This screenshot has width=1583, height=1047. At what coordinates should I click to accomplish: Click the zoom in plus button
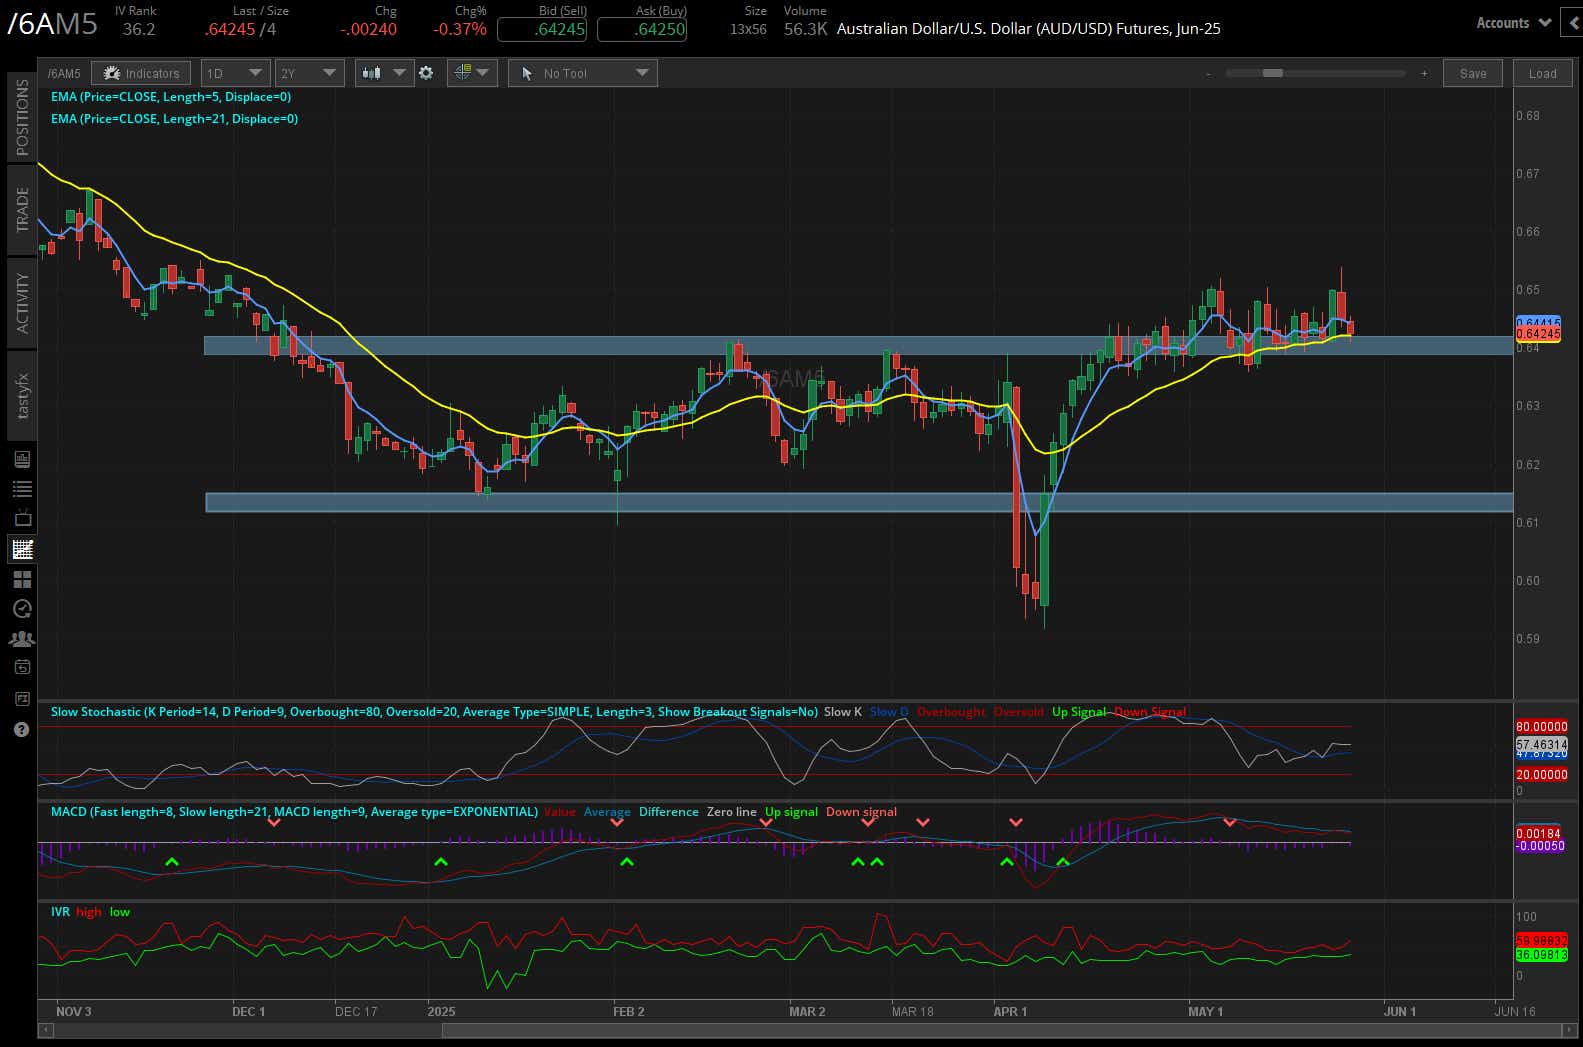click(x=1424, y=73)
